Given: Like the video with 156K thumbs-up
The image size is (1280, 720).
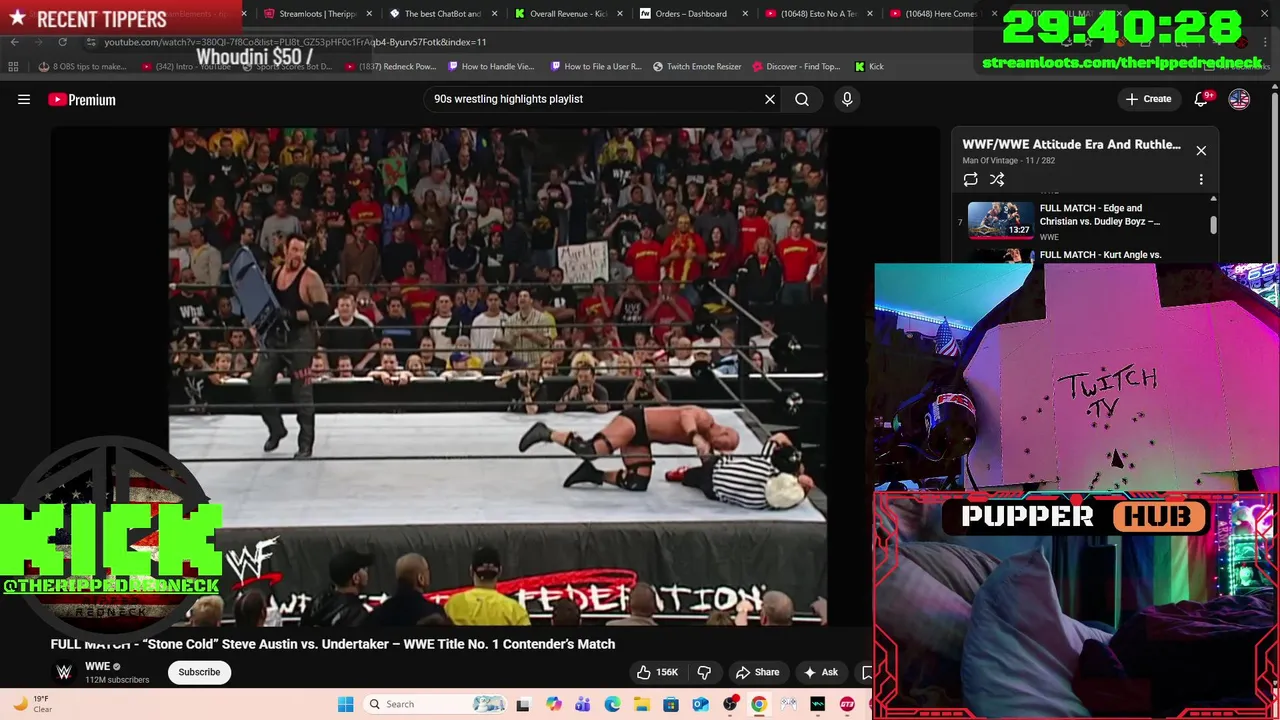Looking at the screenshot, I should point(657,672).
